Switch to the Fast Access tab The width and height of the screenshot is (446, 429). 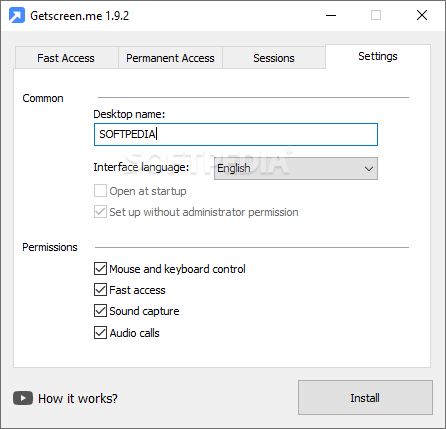pos(66,58)
